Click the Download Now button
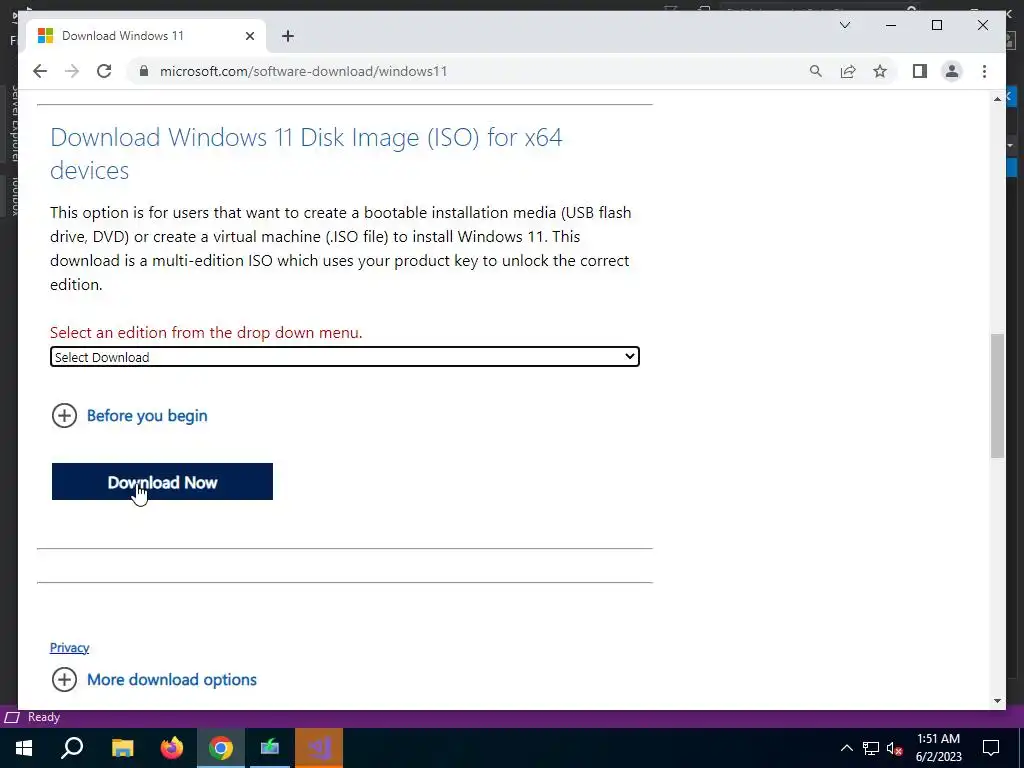 pyautogui.click(x=162, y=482)
